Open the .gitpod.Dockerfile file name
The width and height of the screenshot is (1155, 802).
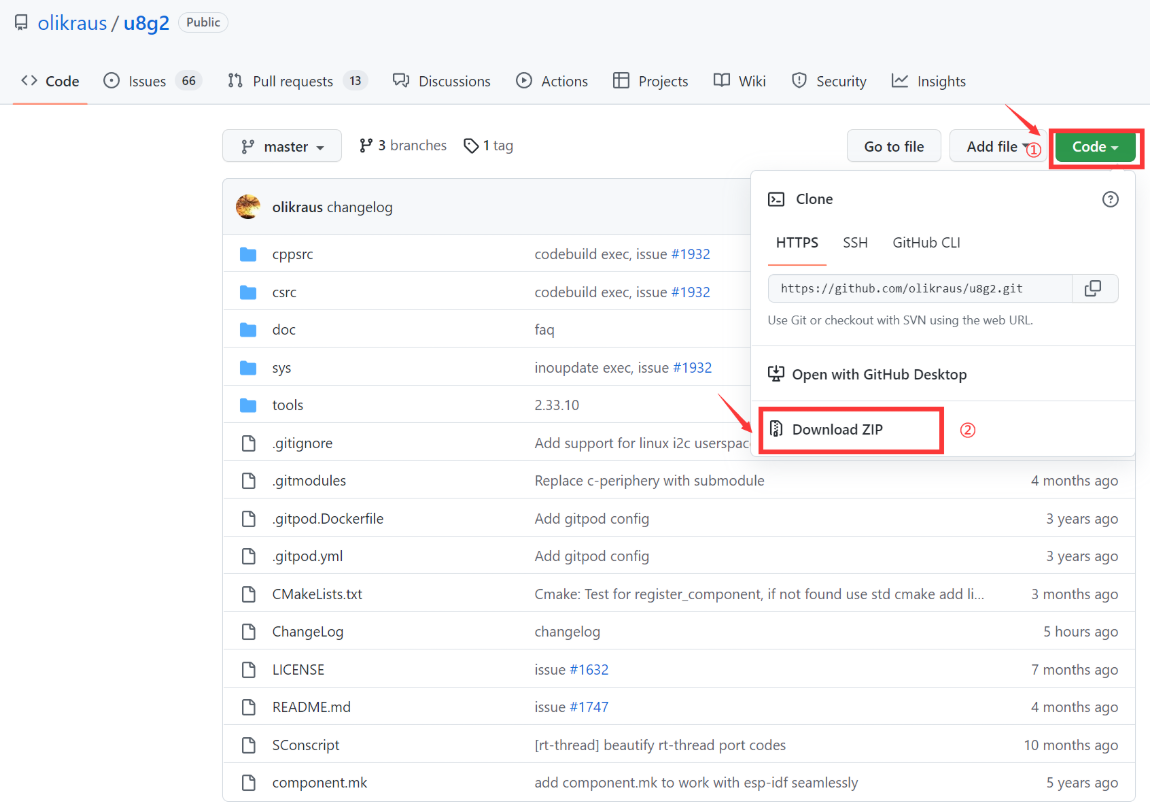tap(328, 518)
